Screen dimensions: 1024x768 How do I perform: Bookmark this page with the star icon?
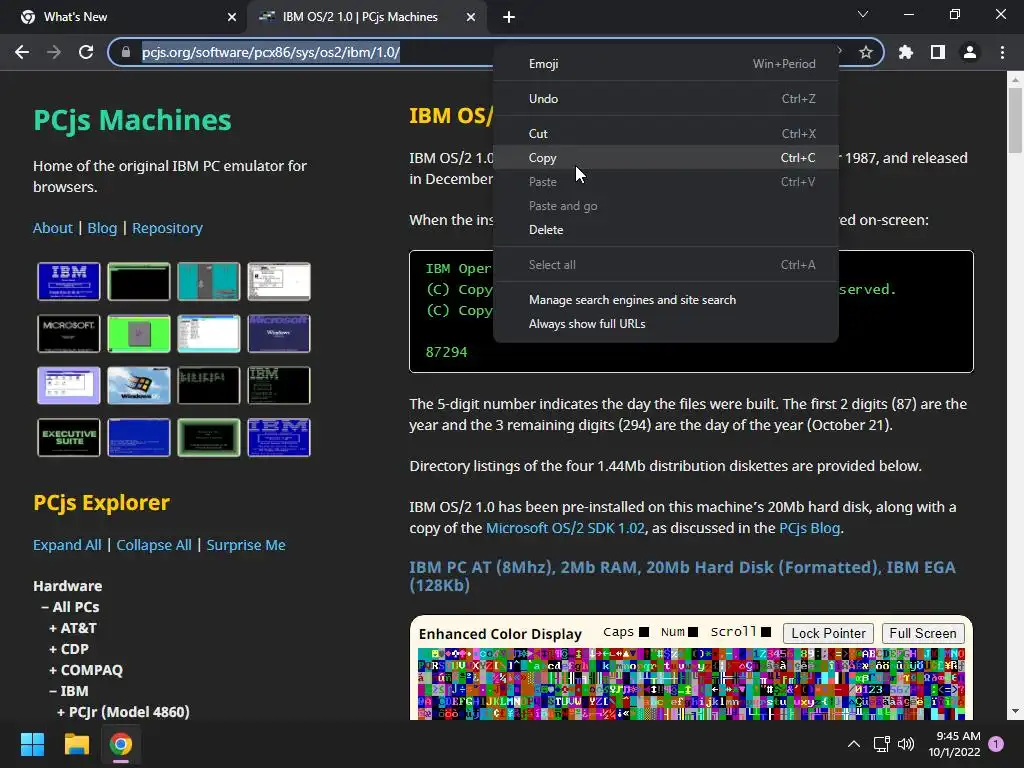[x=866, y=52]
